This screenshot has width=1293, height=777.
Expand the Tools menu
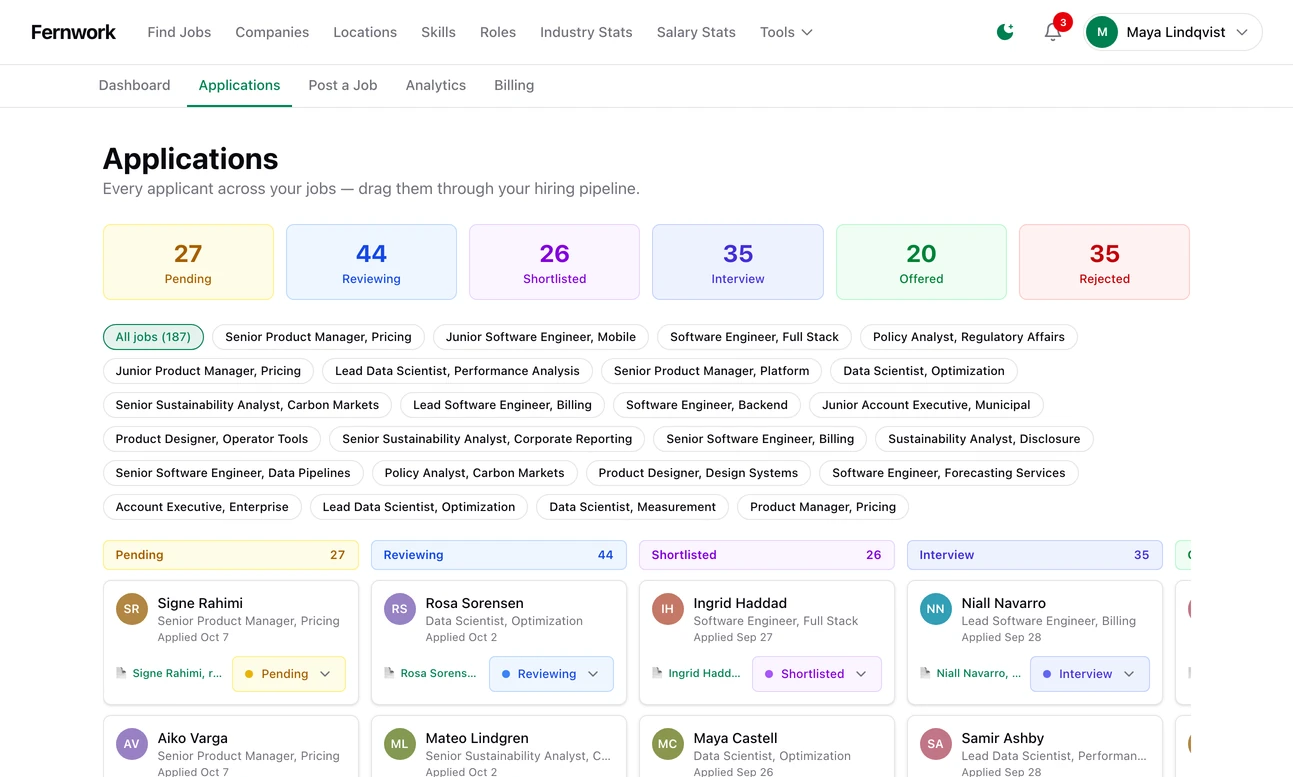786,32
